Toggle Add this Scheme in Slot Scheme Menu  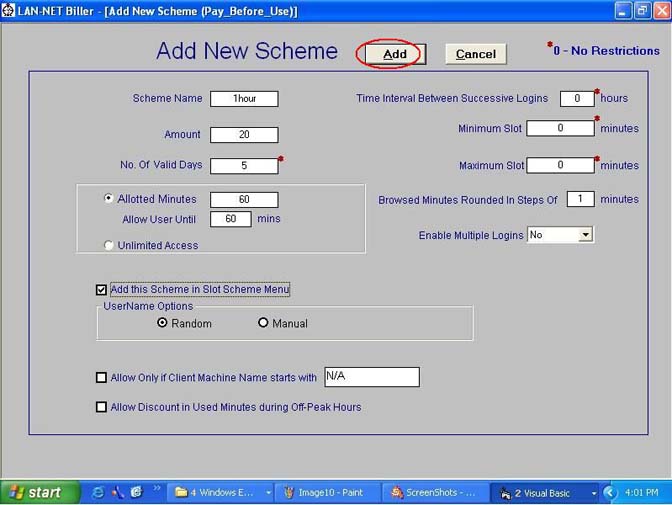[101, 290]
